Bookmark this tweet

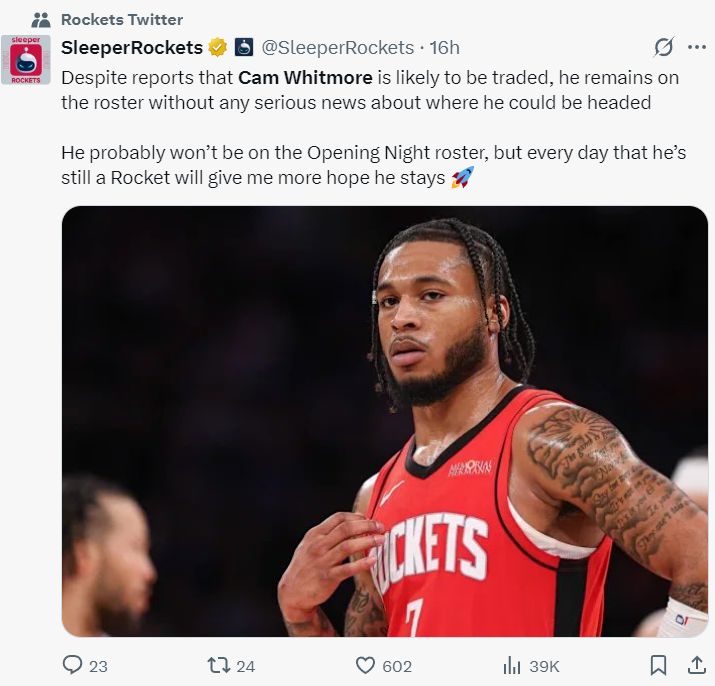click(x=658, y=665)
